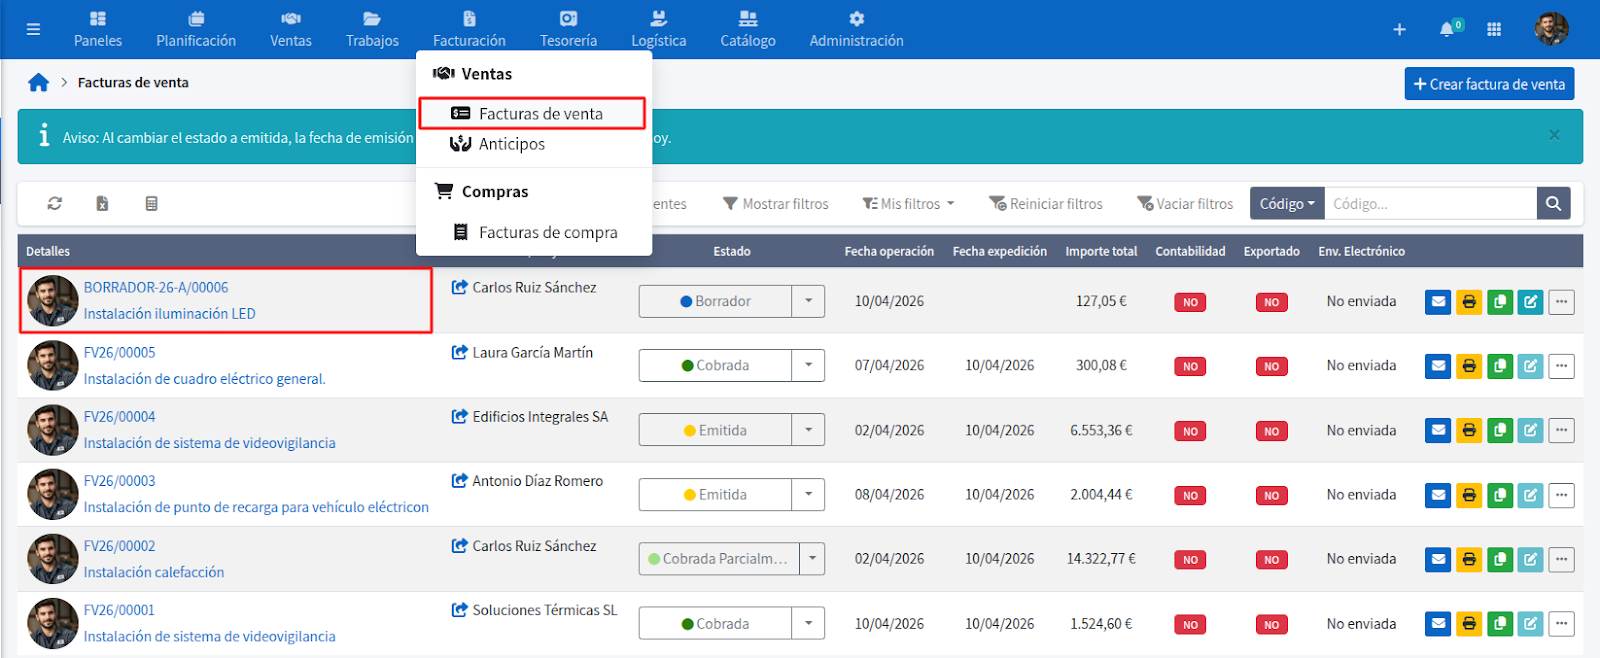Send BORRADOR-26-A/00006 by email icon
Viewport: 1600px width, 658px height.
point(1437,301)
